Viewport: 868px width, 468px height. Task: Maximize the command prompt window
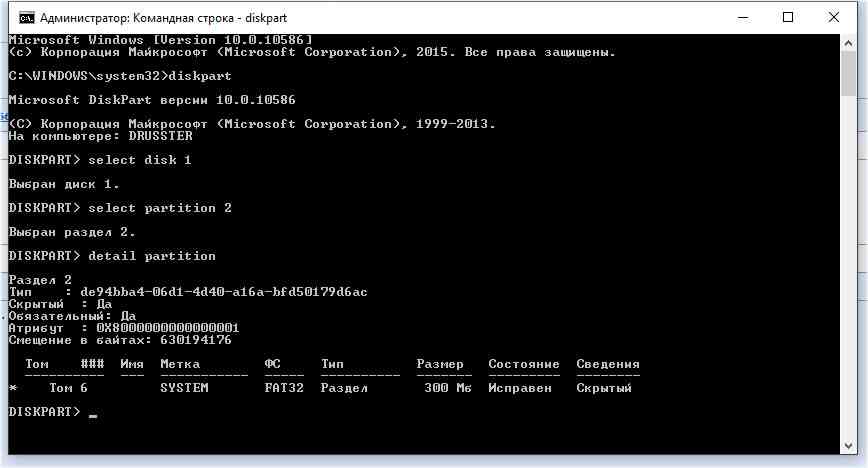(x=788, y=18)
